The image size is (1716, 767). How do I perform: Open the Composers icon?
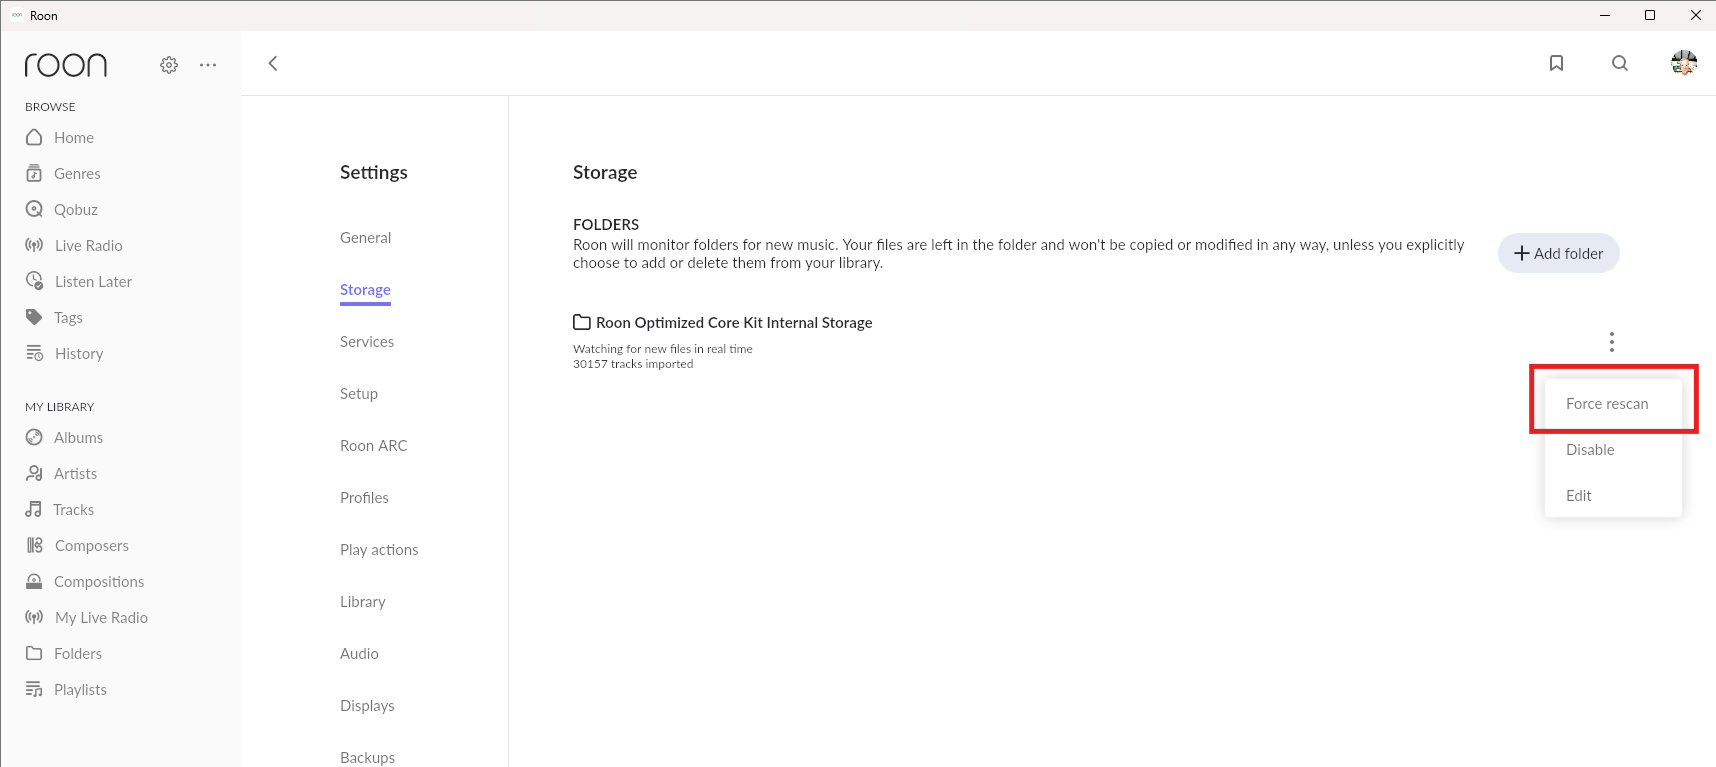point(34,545)
